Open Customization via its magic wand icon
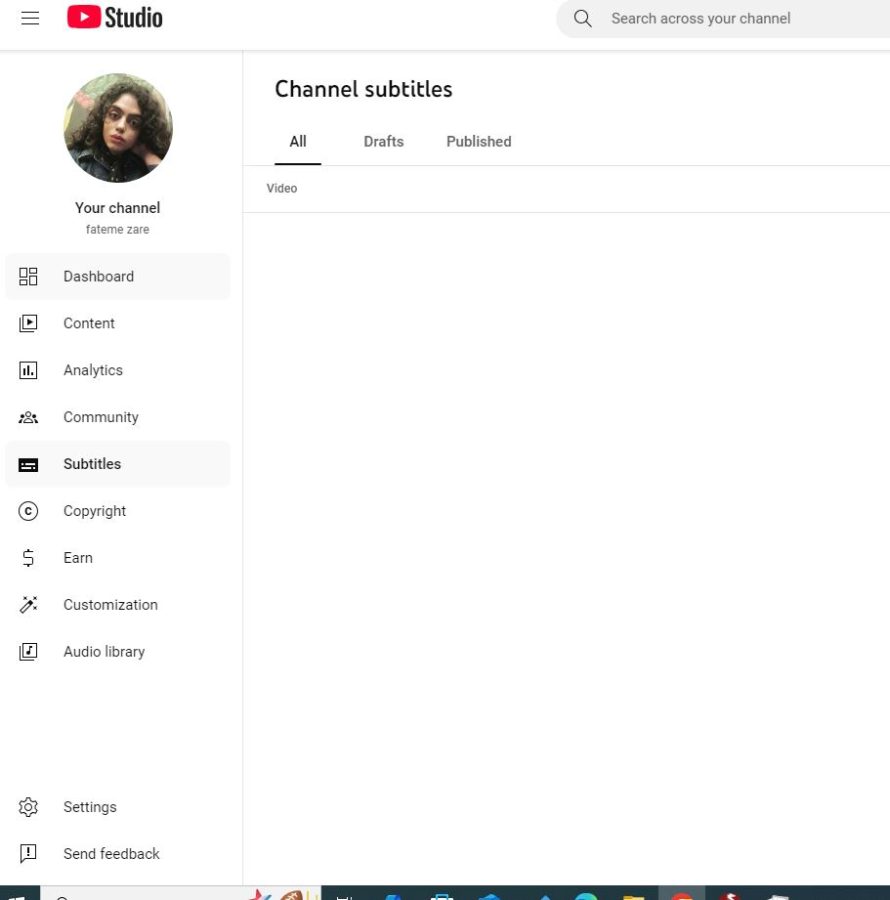890x900 pixels. pyautogui.click(x=28, y=605)
